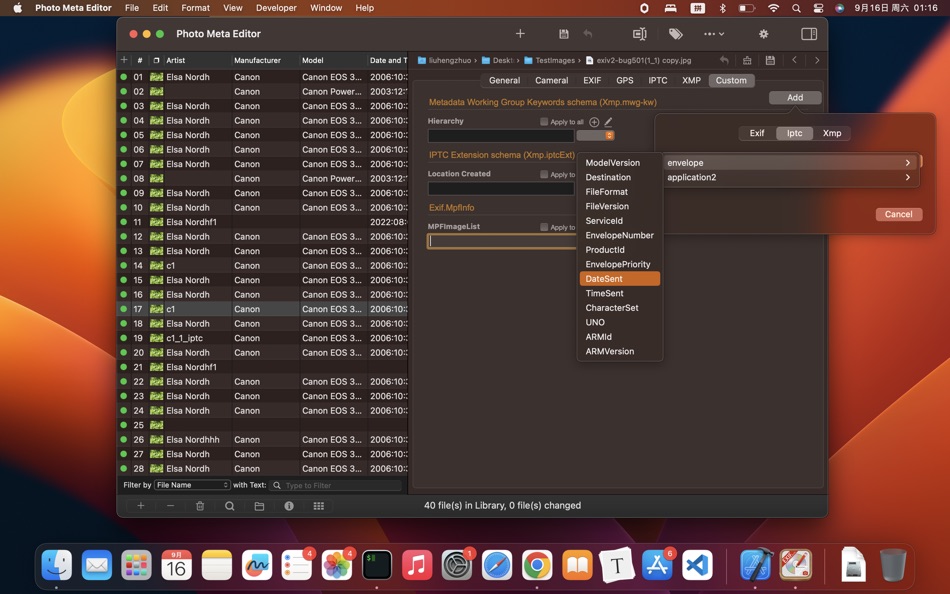Choose DateSent from the submenu
950x594 pixels.
(x=620, y=279)
